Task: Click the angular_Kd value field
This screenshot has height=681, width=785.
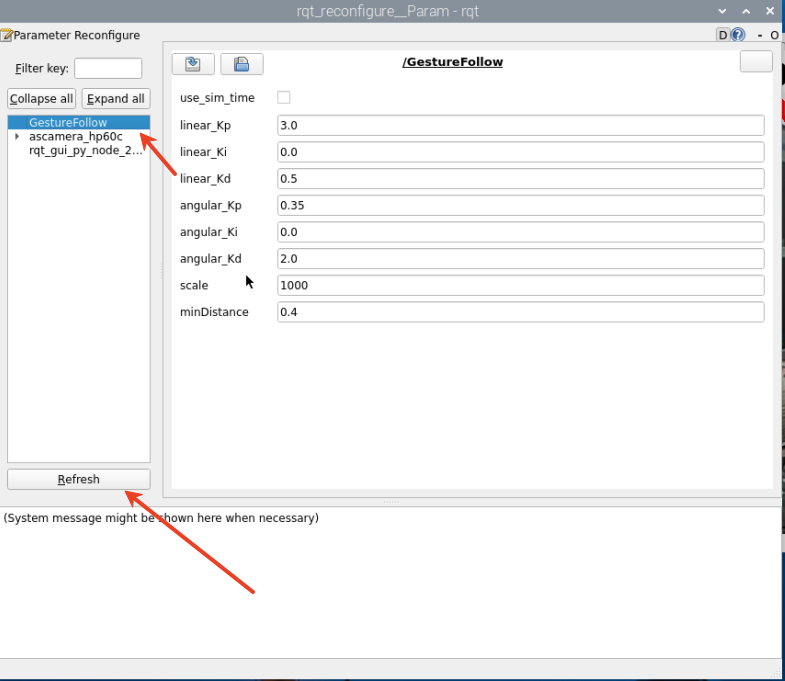Action: click(520, 258)
